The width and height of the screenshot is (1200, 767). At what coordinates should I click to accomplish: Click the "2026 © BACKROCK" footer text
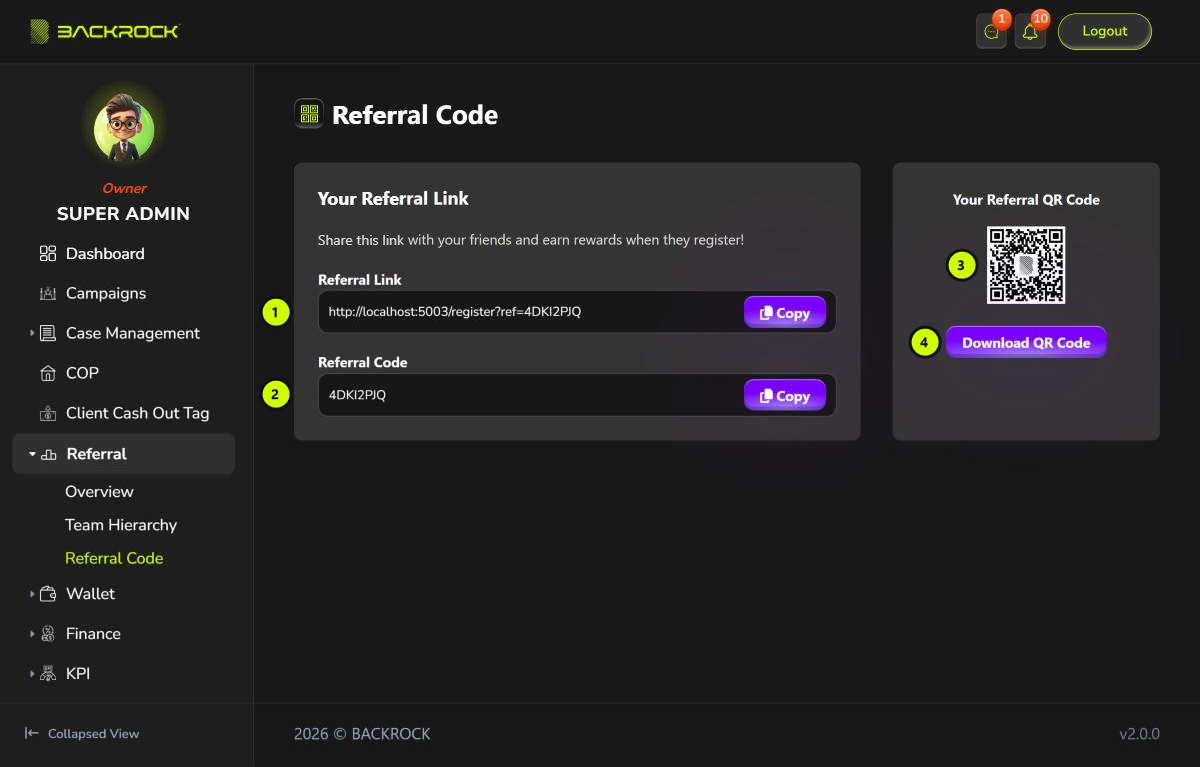(x=362, y=734)
